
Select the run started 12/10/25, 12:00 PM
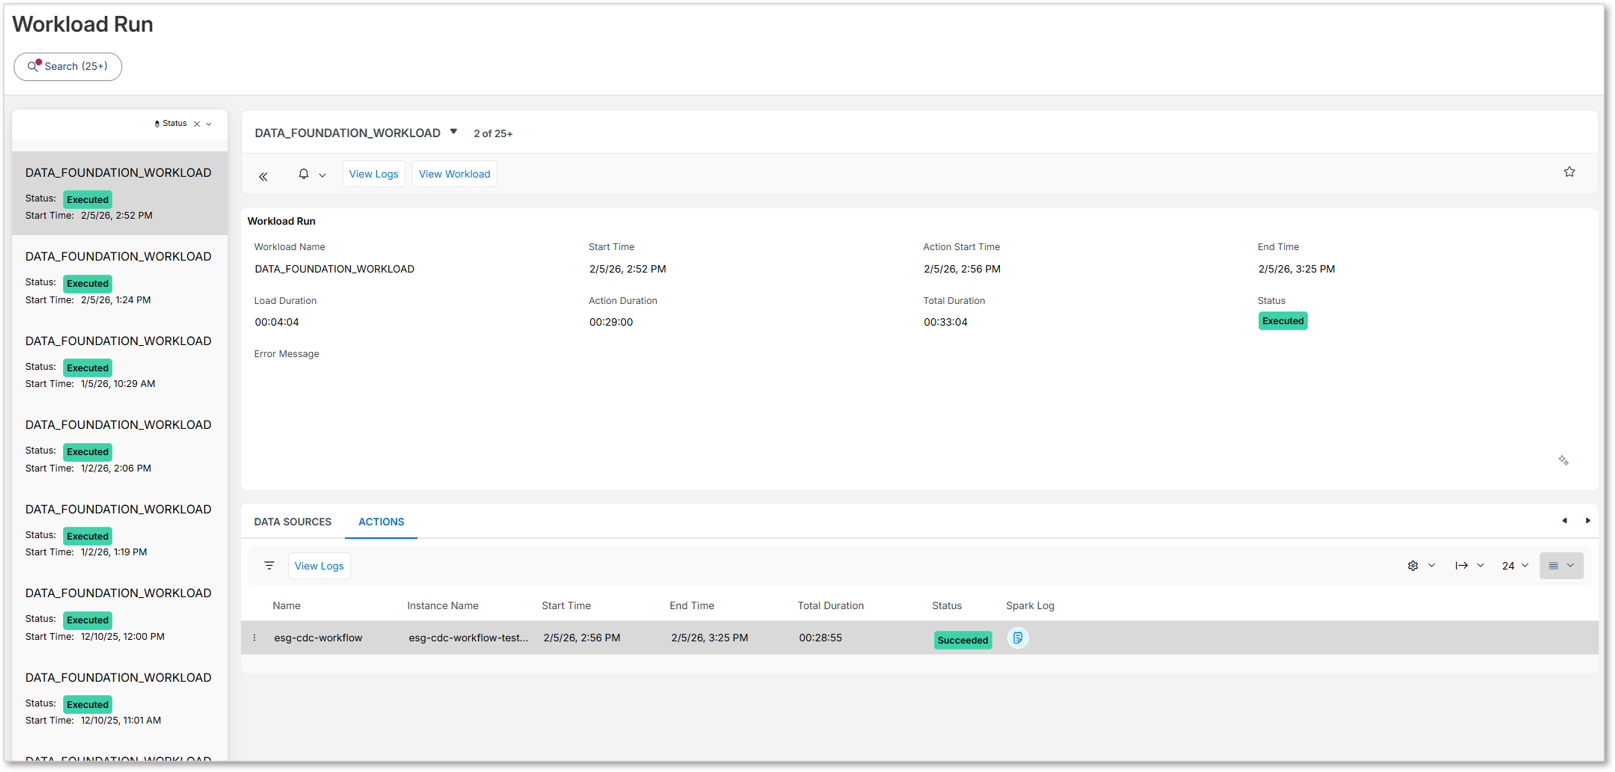point(120,614)
